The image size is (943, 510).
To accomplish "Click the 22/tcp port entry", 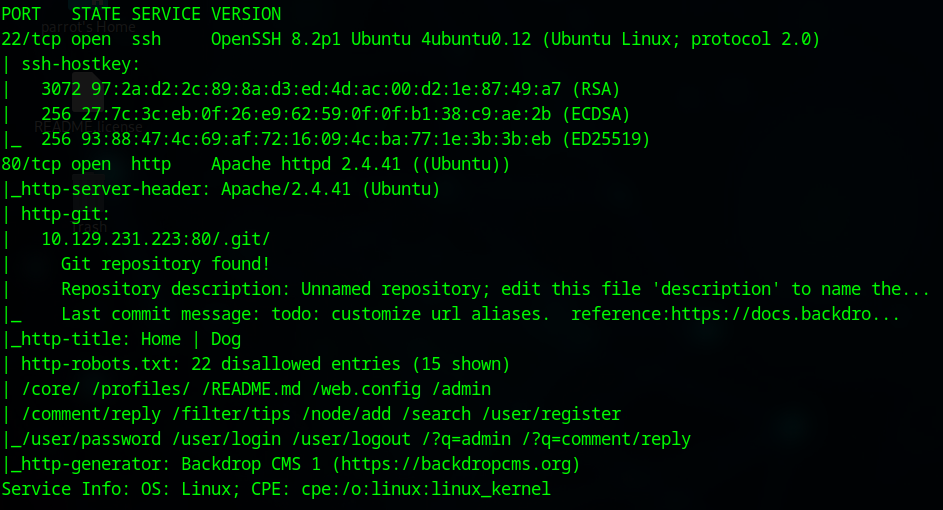I will pyautogui.click(x=31, y=40).
